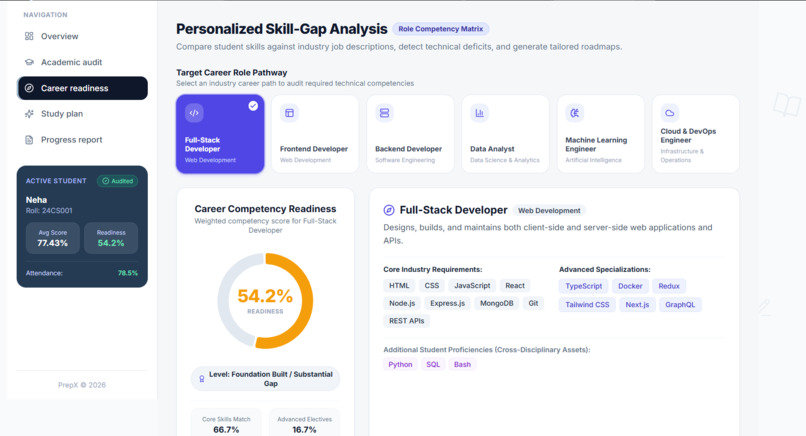This screenshot has width=806, height=436.
Task: Click the check icon in the Audited badge
Action: coord(105,181)
